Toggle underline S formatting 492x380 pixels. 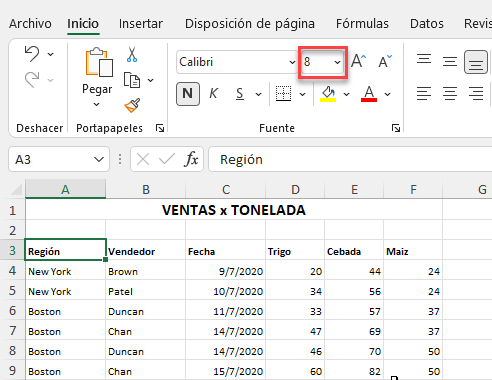(240, 94)
